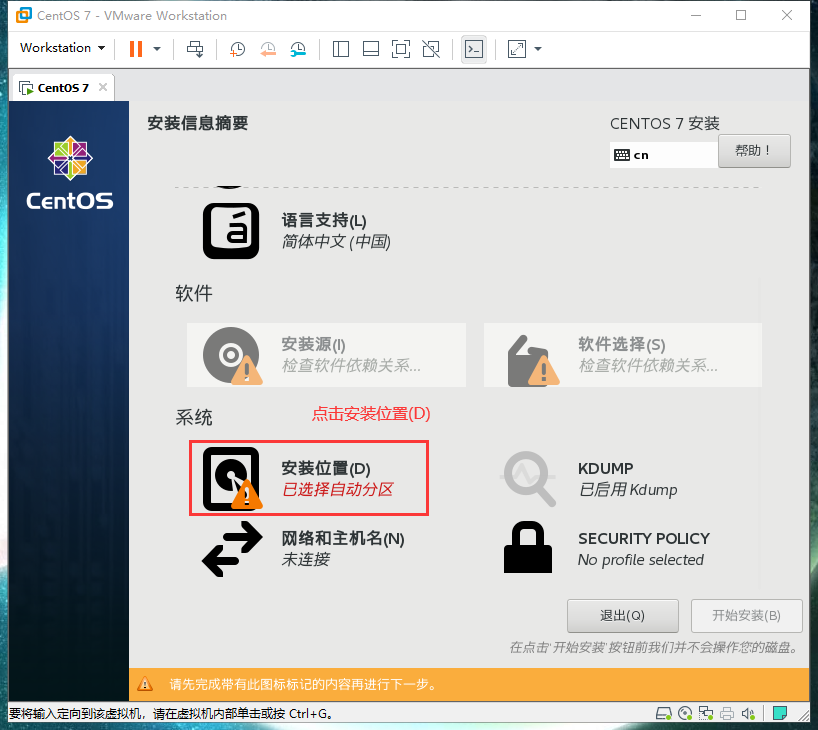Open the highlighted Installation Destination (安装位置)
Image resolution: width=818 pixels, height=730 pixels.
click(308, 478)
